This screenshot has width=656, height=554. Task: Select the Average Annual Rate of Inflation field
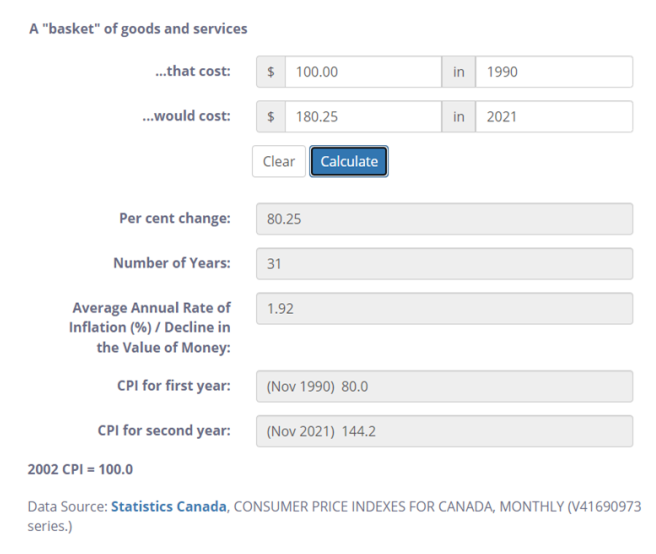444,309
